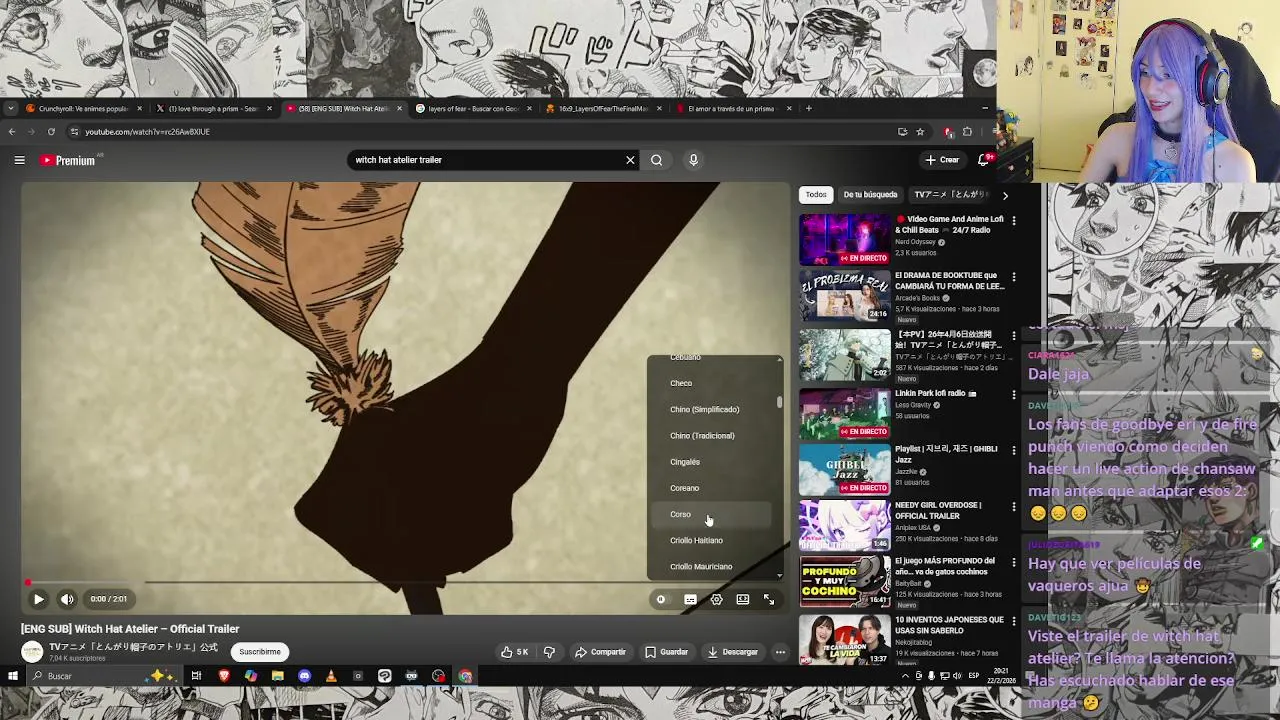Image resolution: width=1280 pixels, height=720 pixels.
Task: Open the YouTube guide hamburger menu
Action: 19,160
